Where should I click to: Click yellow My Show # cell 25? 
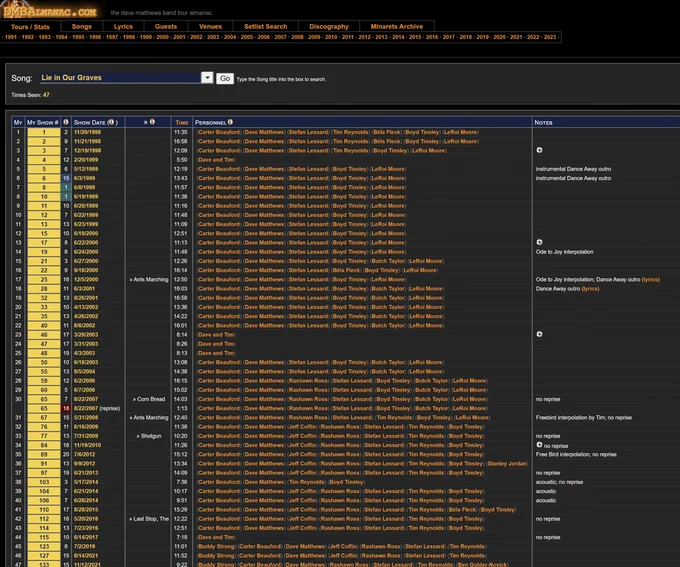[x=44, y=279]
